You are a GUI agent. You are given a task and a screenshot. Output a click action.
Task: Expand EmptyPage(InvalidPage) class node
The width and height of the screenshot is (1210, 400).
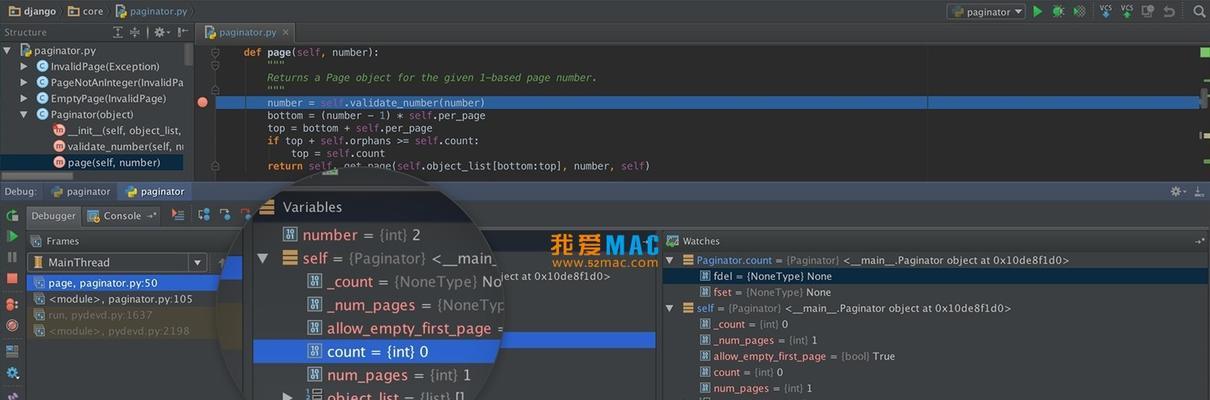(x=25, y=98)
